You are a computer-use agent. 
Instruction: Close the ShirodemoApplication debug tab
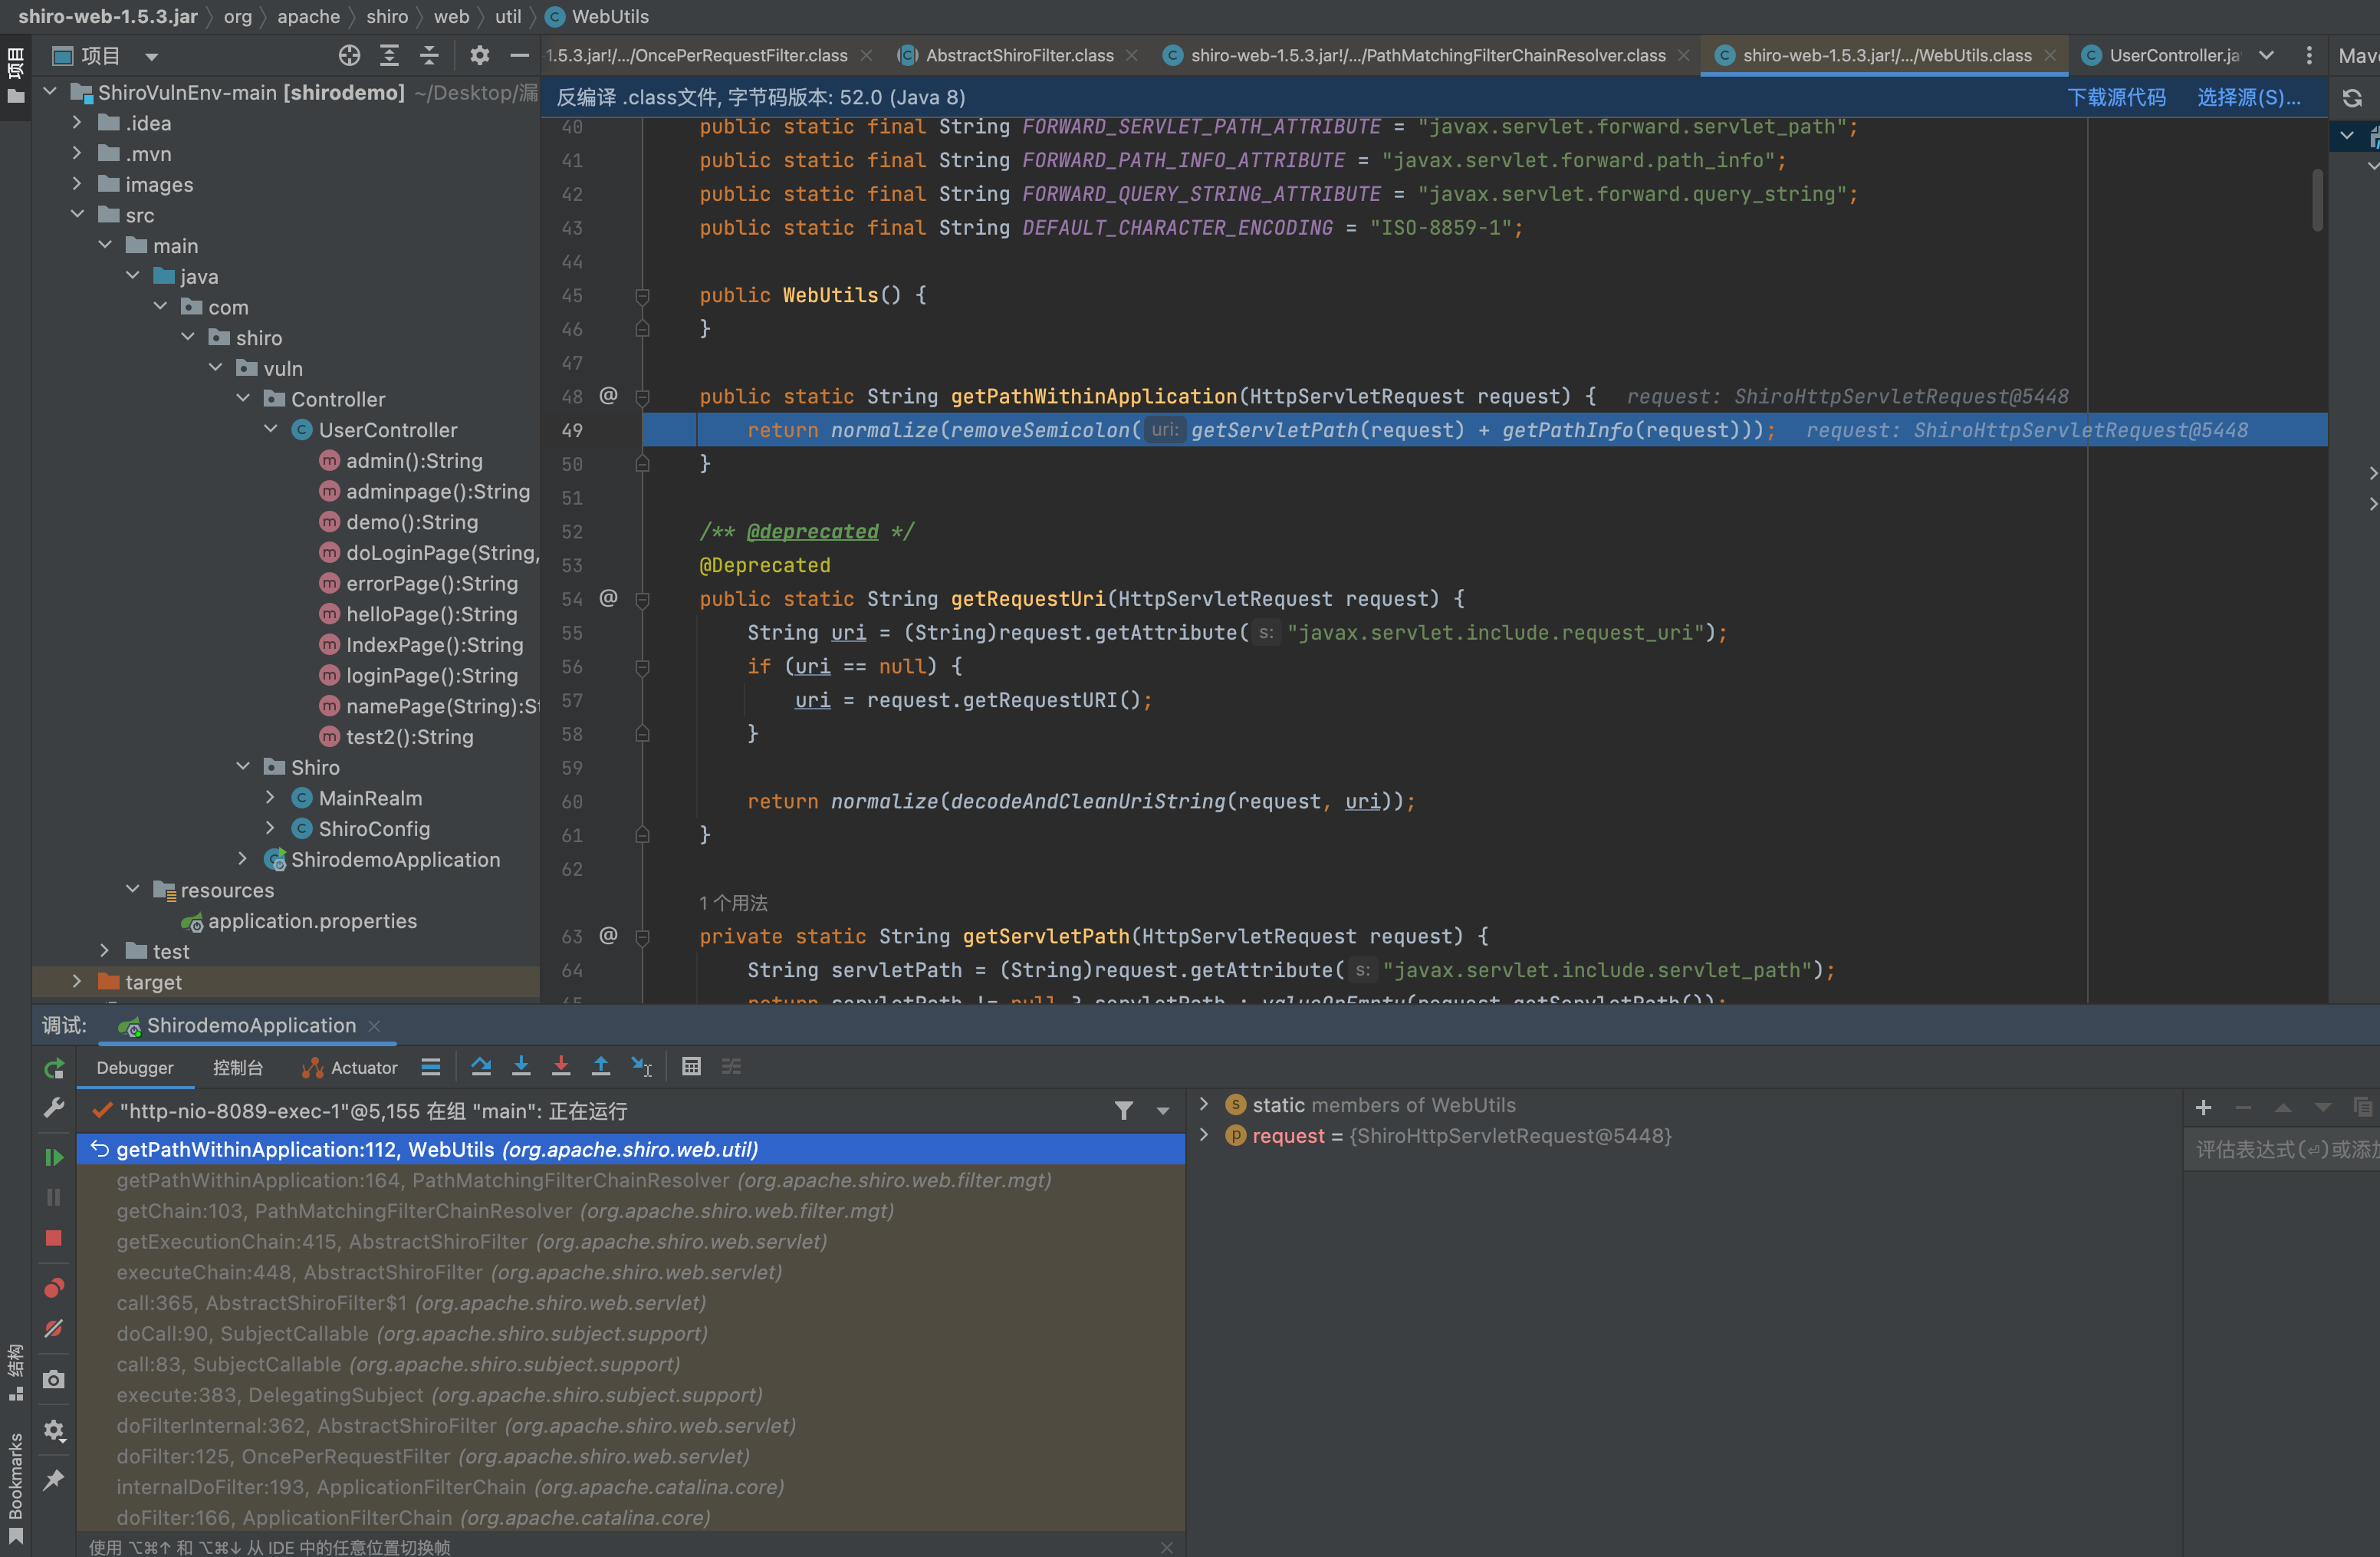(374, 1026)
